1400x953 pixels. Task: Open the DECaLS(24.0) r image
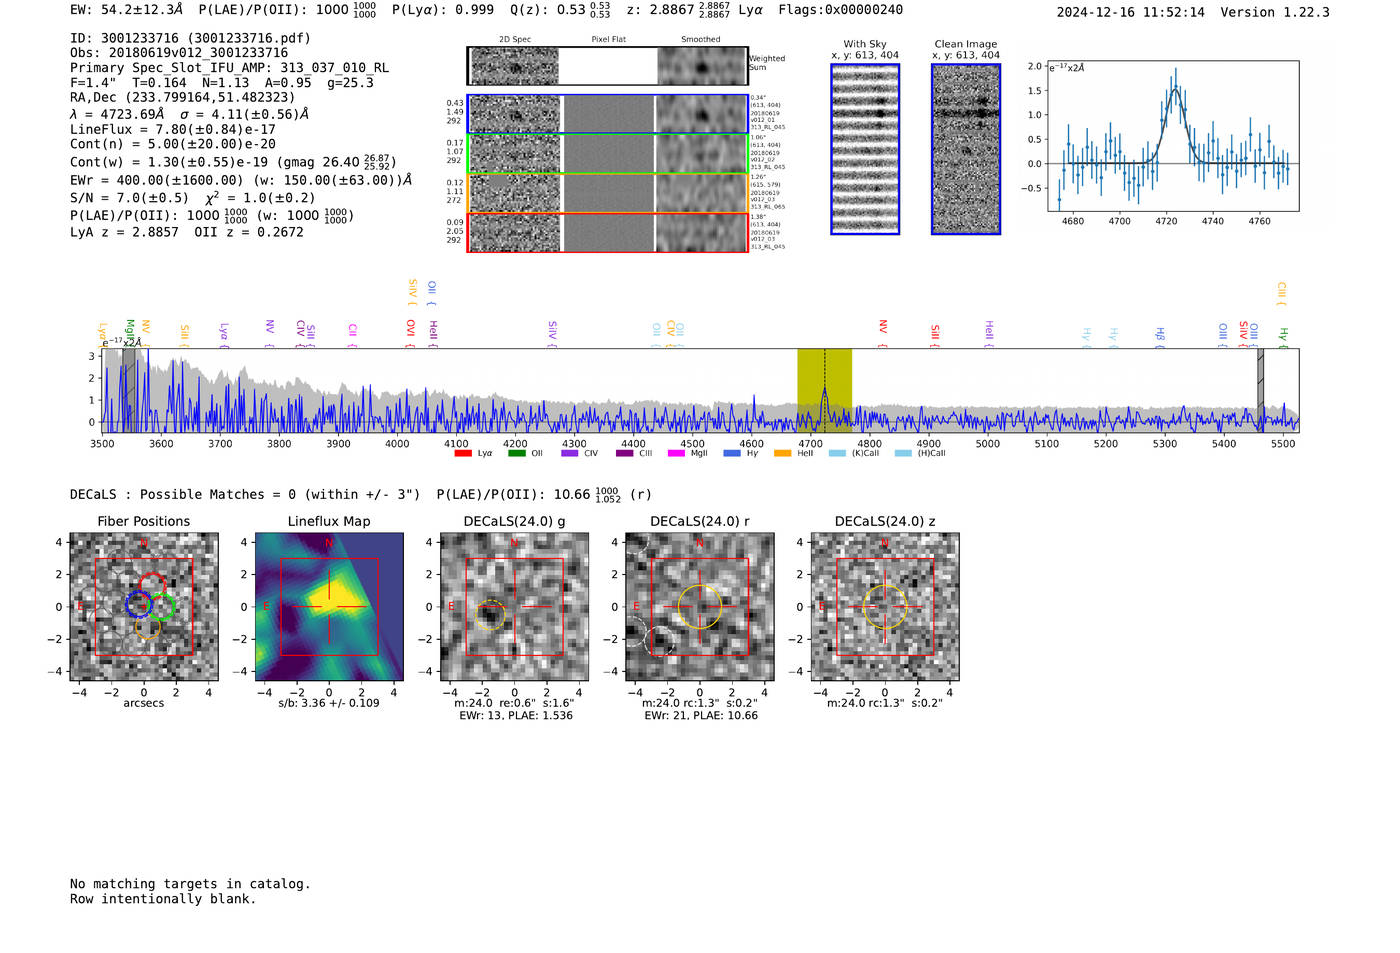click(x=700, y=607)
